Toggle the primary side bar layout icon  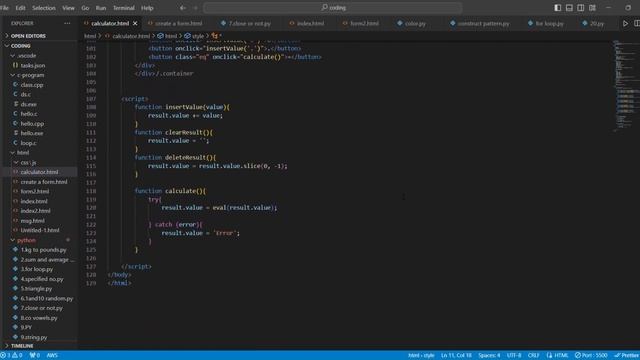click(x=558, y=8)
